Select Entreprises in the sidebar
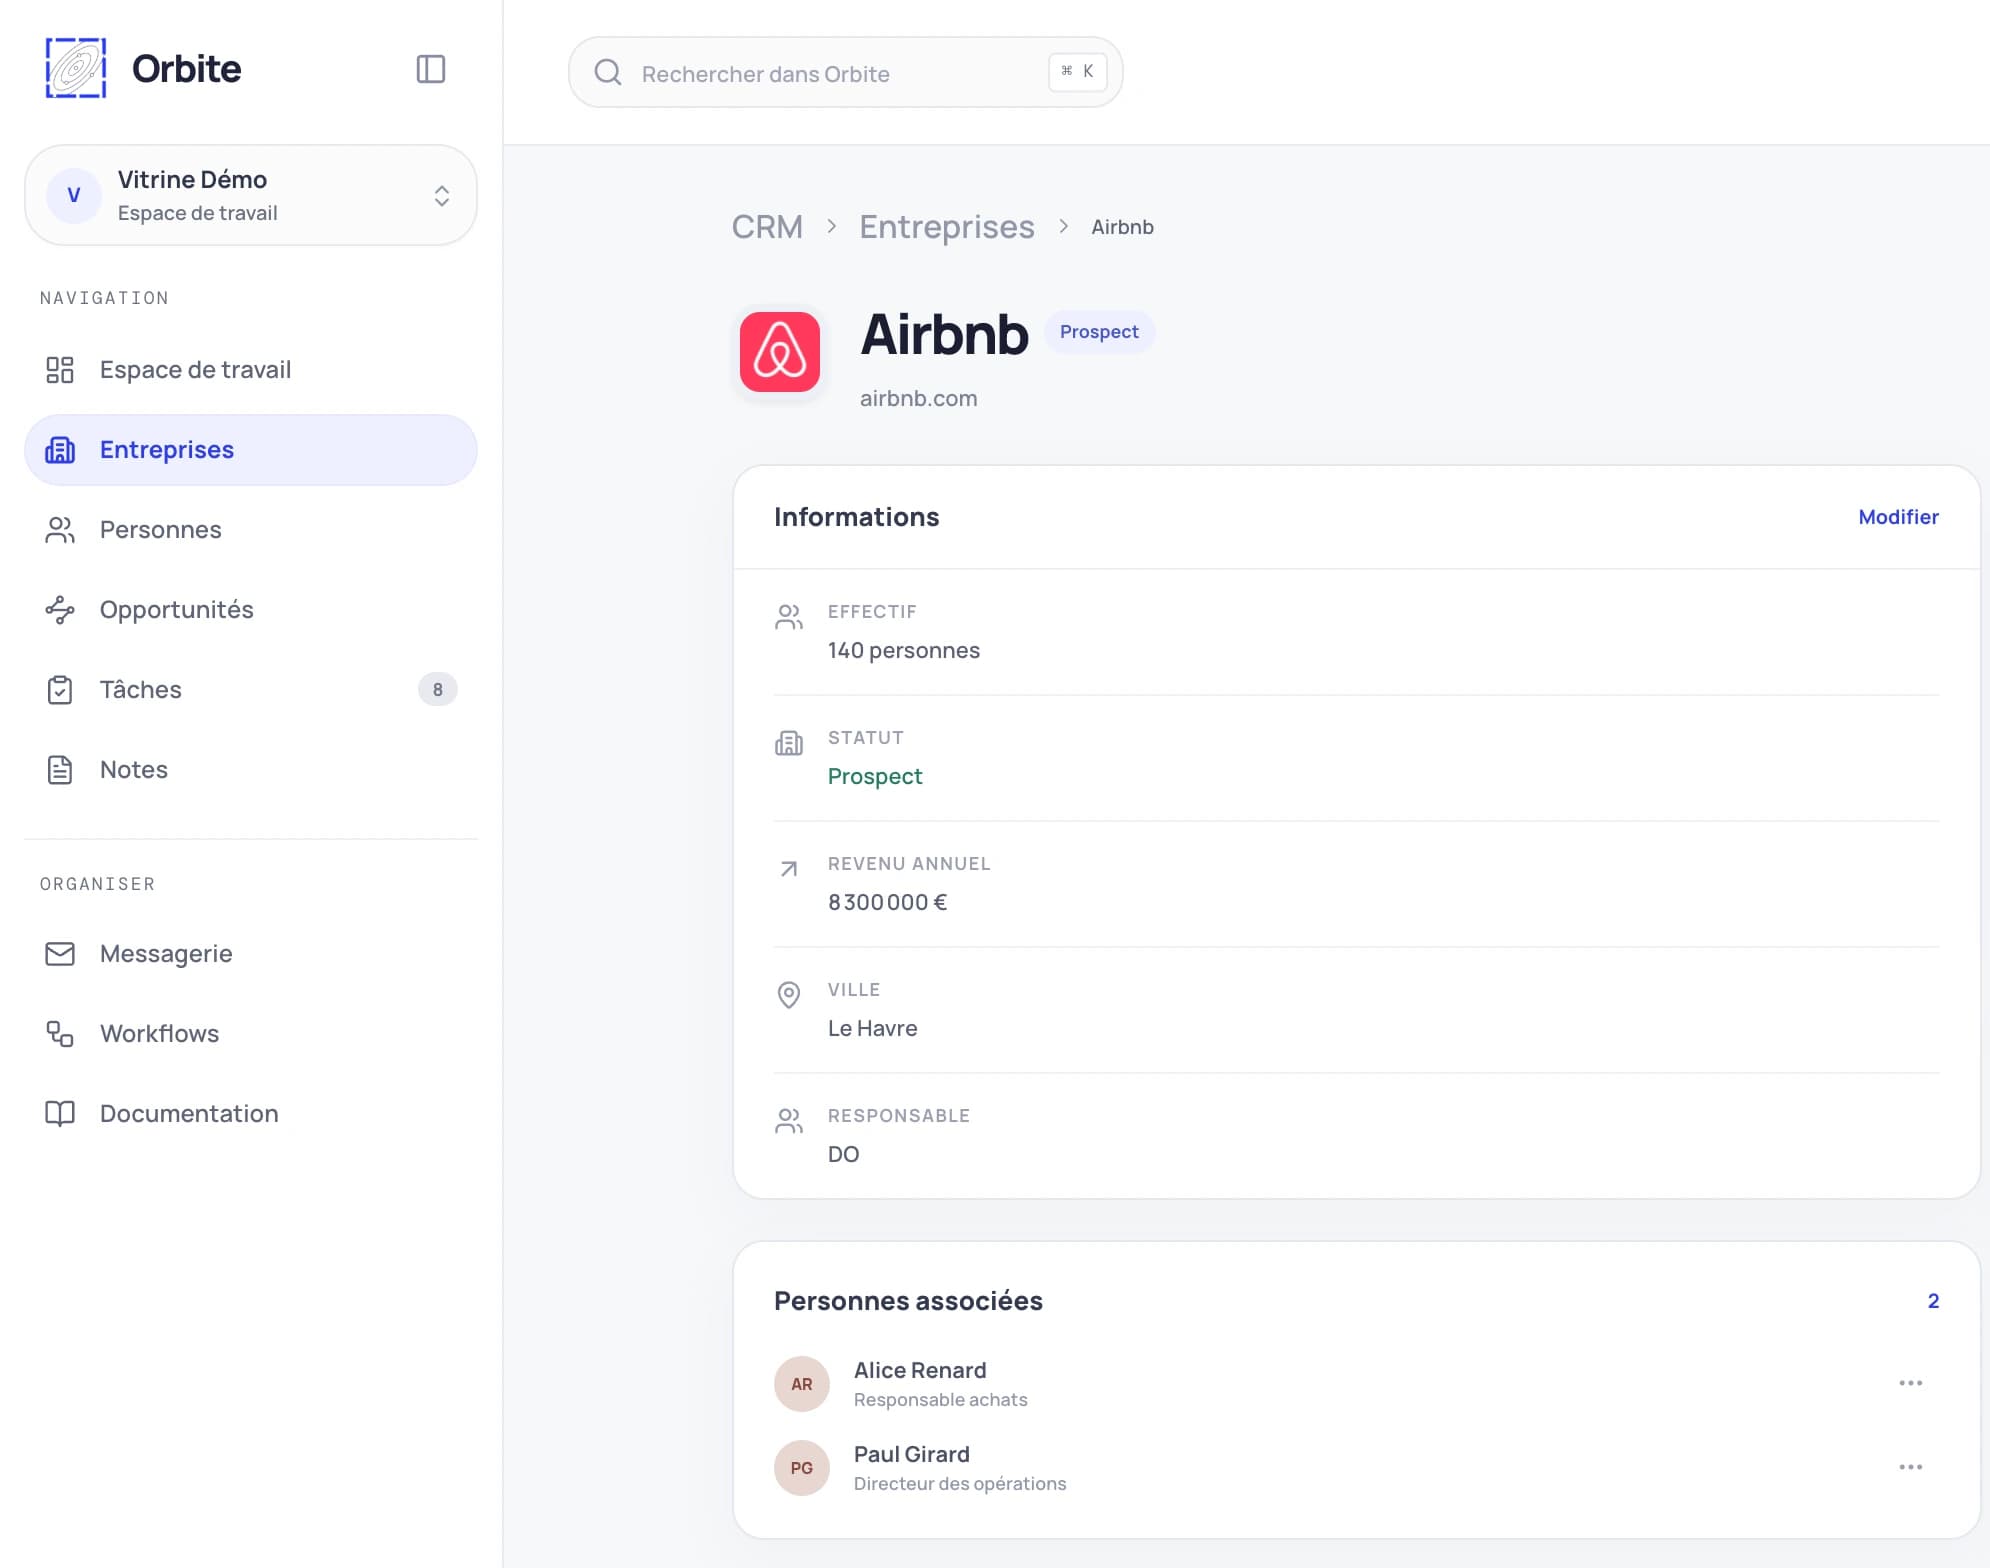The image size is (1990, 1568). pos(251,450)
